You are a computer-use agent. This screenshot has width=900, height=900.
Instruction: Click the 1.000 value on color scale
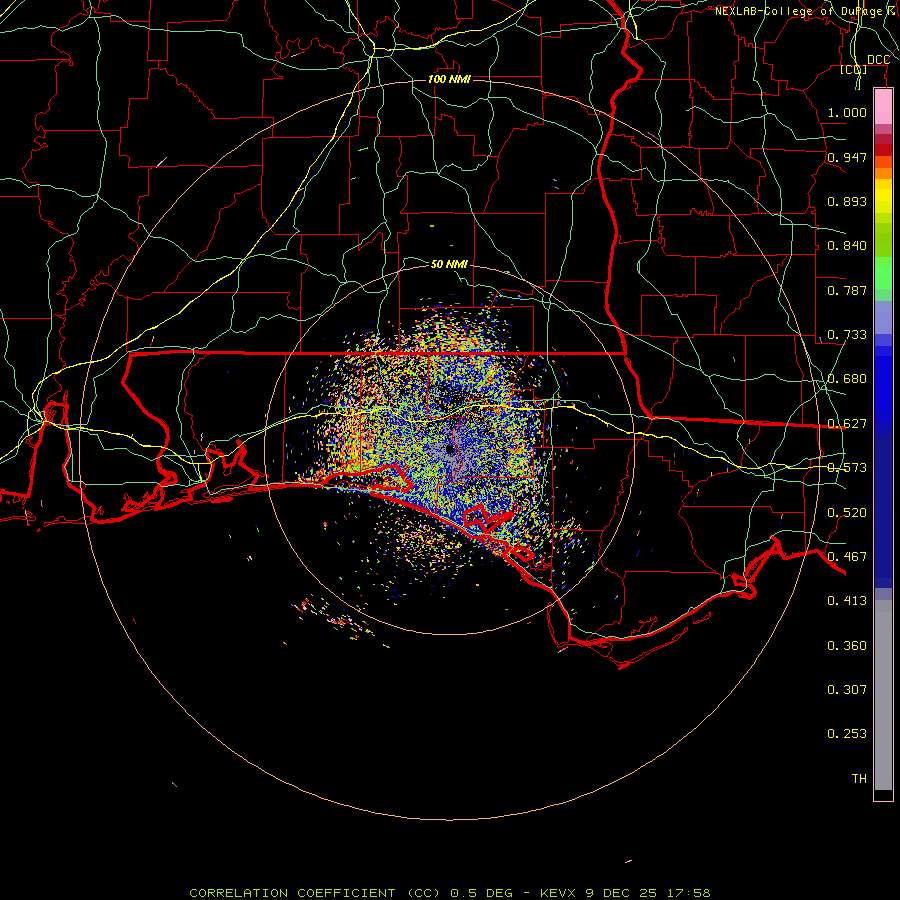(x=847, y=112)
